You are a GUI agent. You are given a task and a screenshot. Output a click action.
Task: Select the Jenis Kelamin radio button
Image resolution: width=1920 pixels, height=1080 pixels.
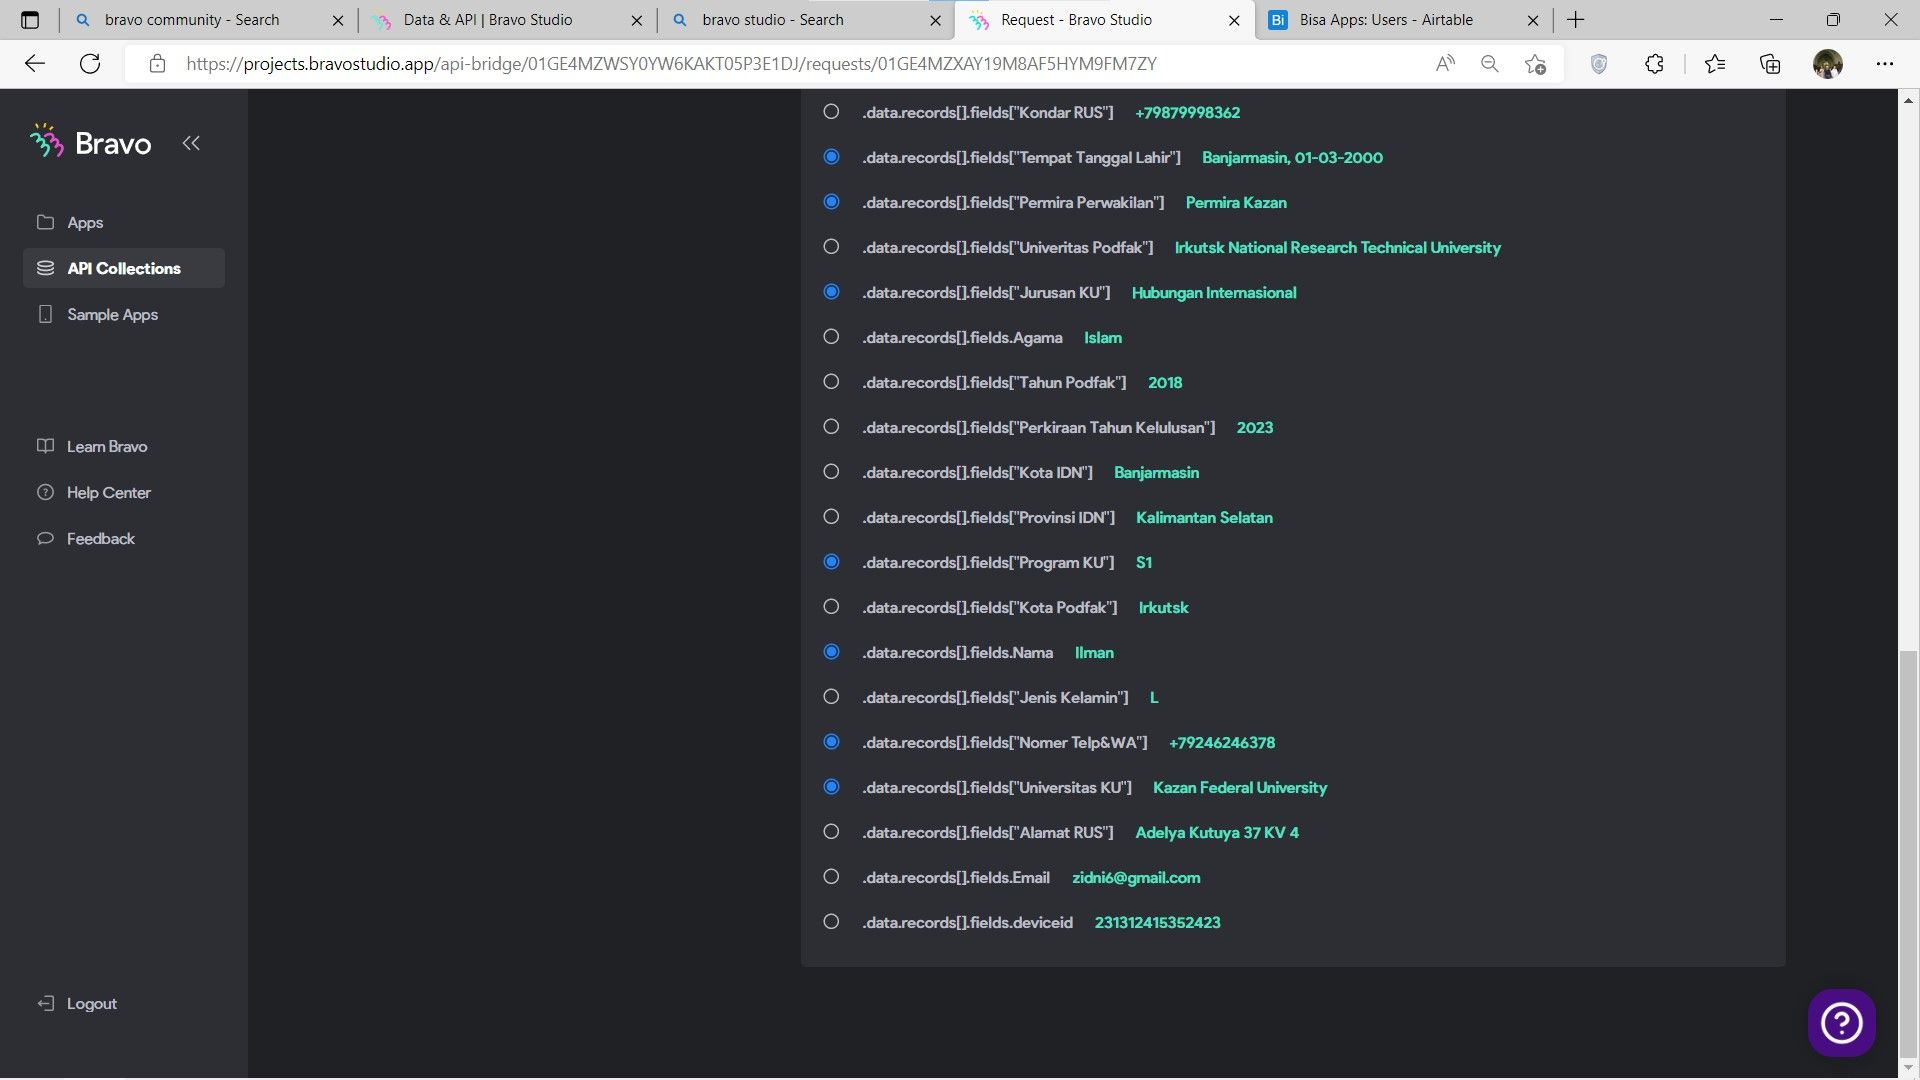click(831, 697)
